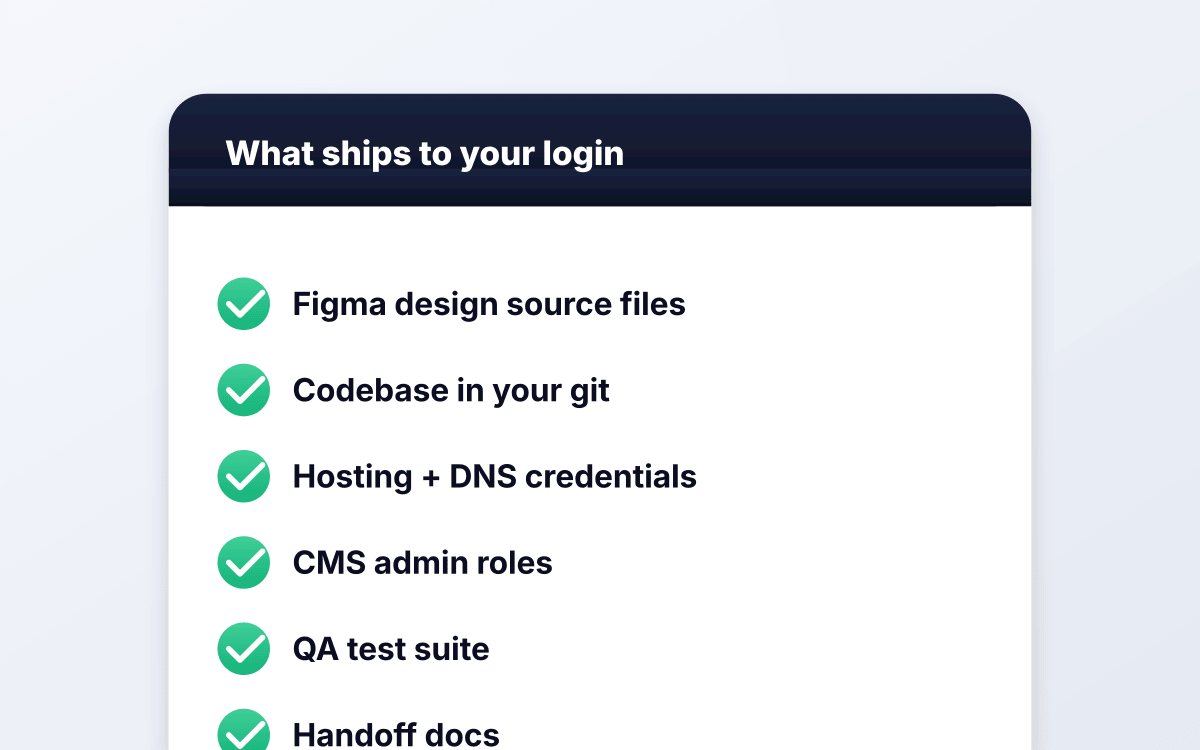Select the word git in the Codebase item
1200x750 pixels.
coord(589,391)
